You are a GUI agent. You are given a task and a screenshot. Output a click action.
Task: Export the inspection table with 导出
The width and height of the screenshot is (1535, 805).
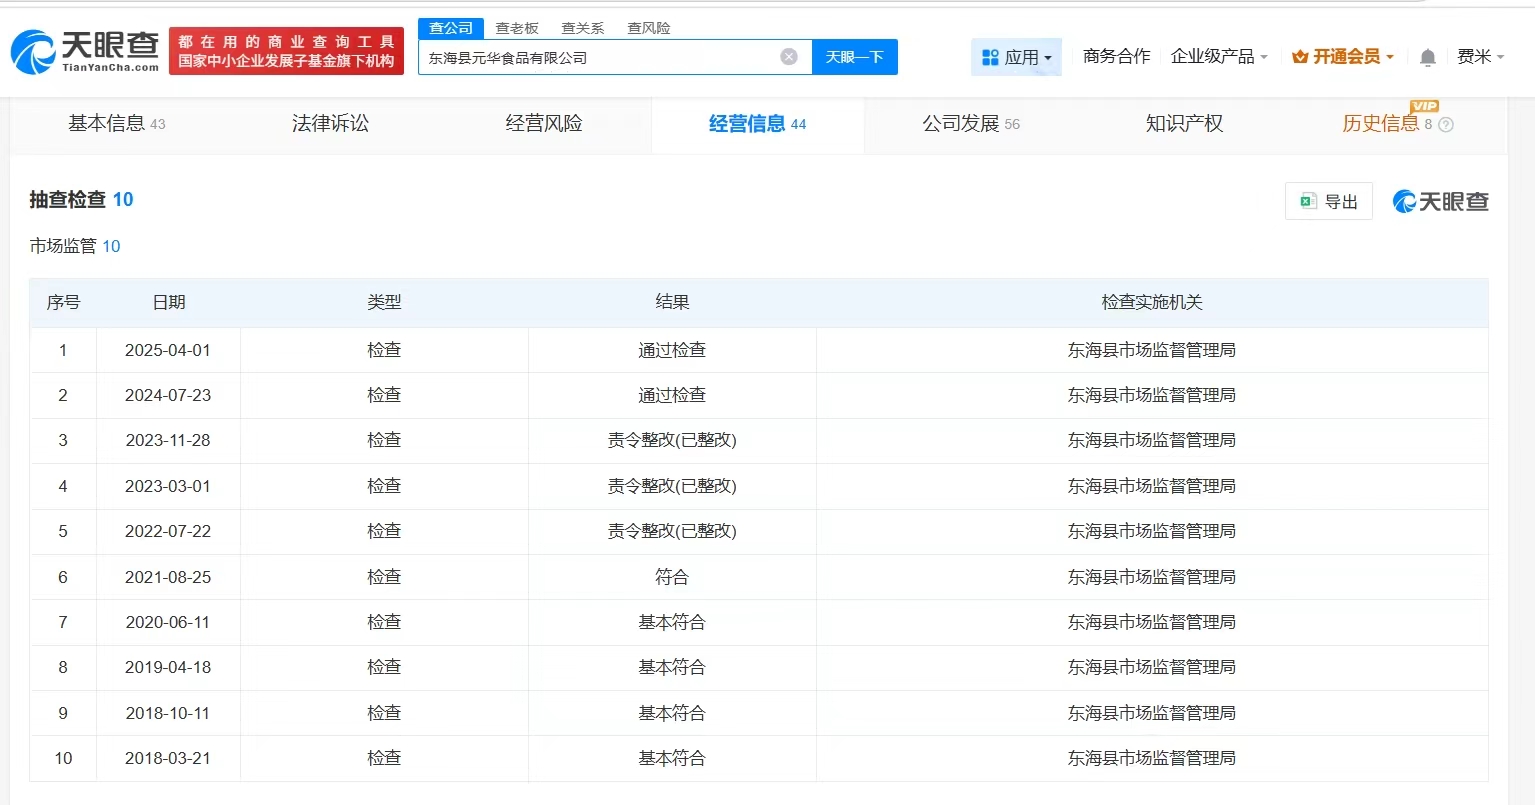click(1329, 201)
